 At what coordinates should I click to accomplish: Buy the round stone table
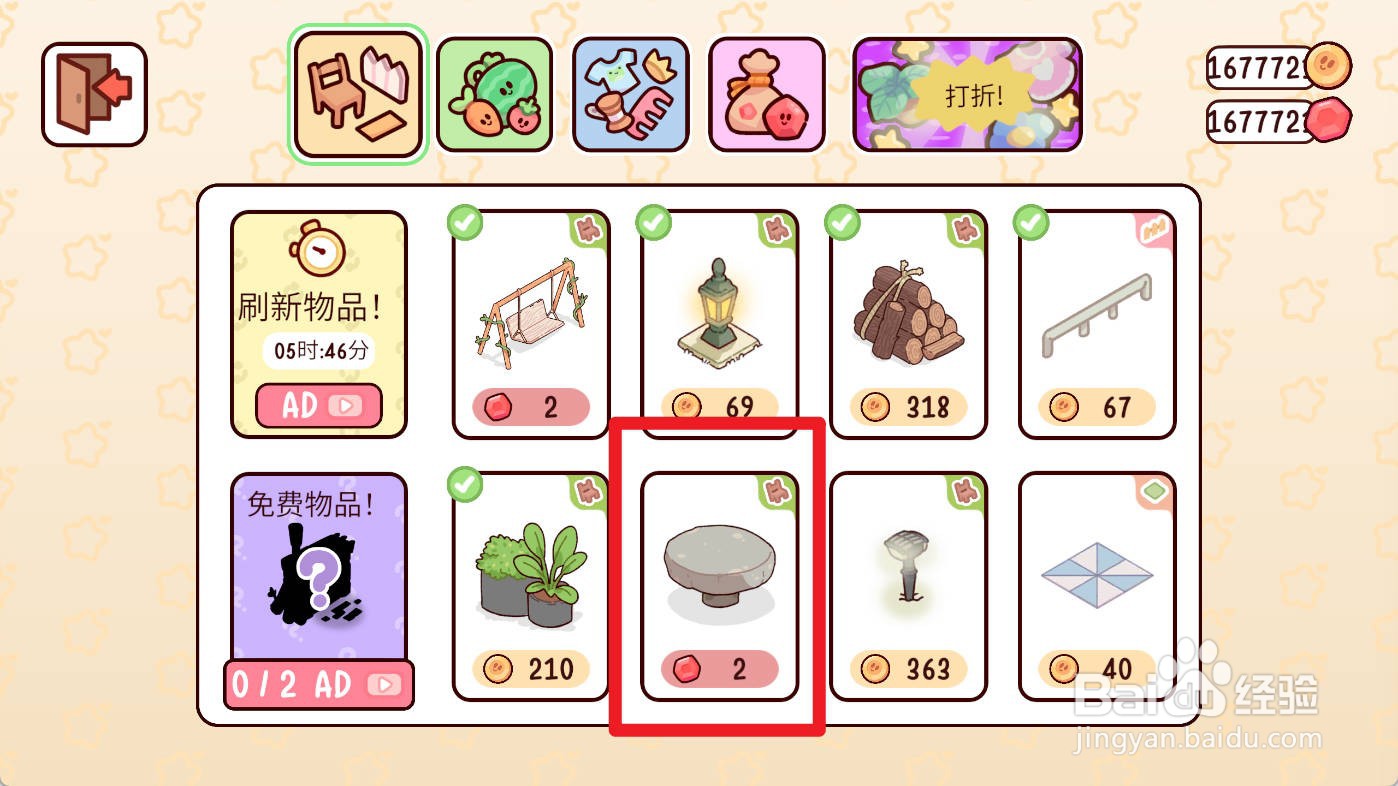pyautogui.click(x=719, y=586)
